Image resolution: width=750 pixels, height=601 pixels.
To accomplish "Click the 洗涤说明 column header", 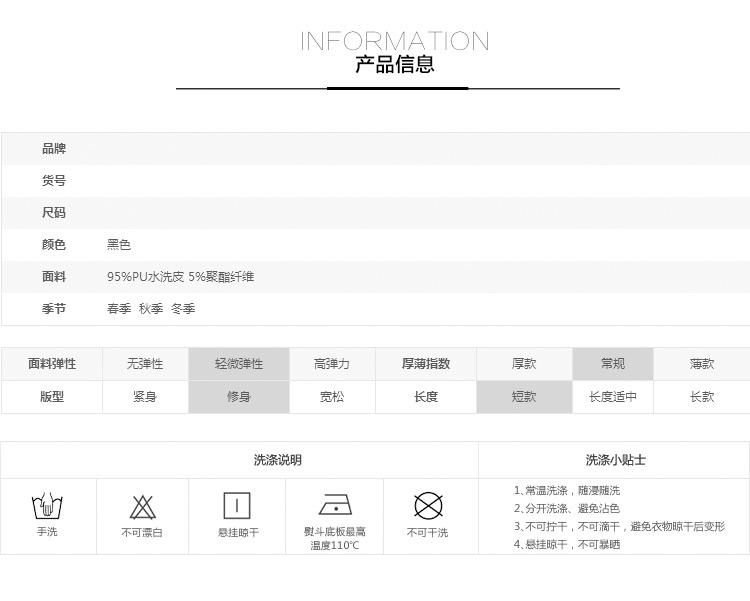I will [x=277, y=460].
